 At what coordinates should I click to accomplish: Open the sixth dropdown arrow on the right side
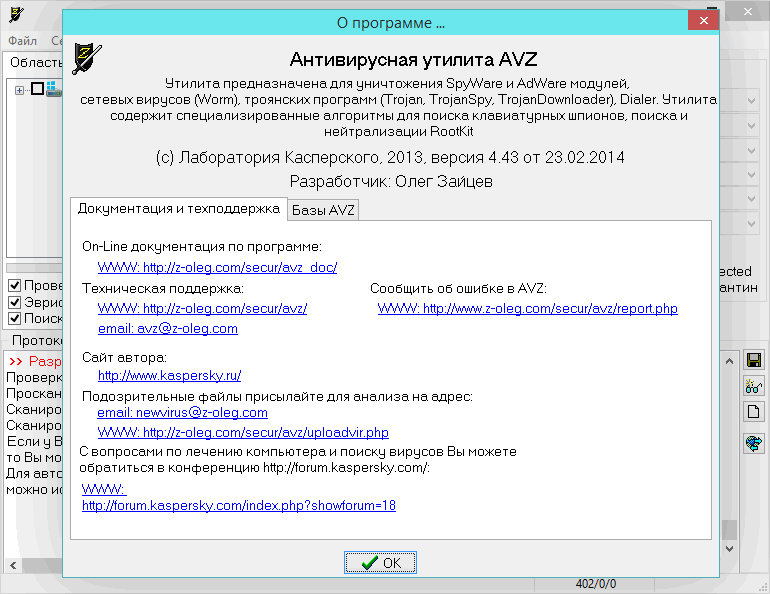751,223
